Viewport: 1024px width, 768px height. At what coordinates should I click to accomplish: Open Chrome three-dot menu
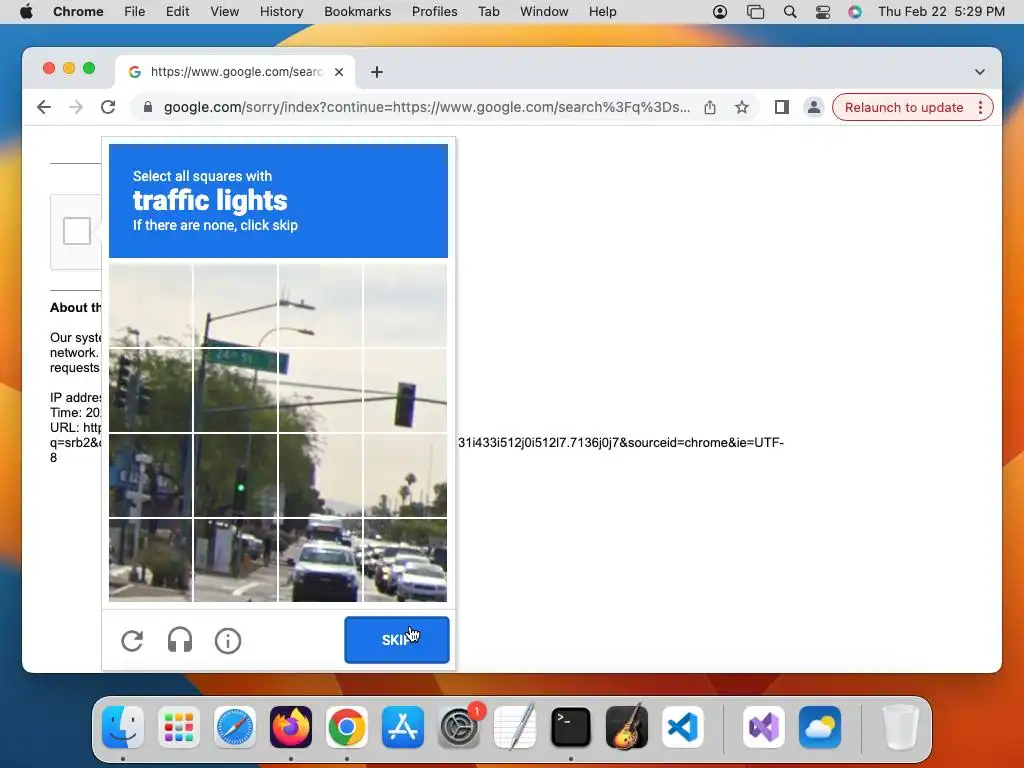click(x=980, y=107)
